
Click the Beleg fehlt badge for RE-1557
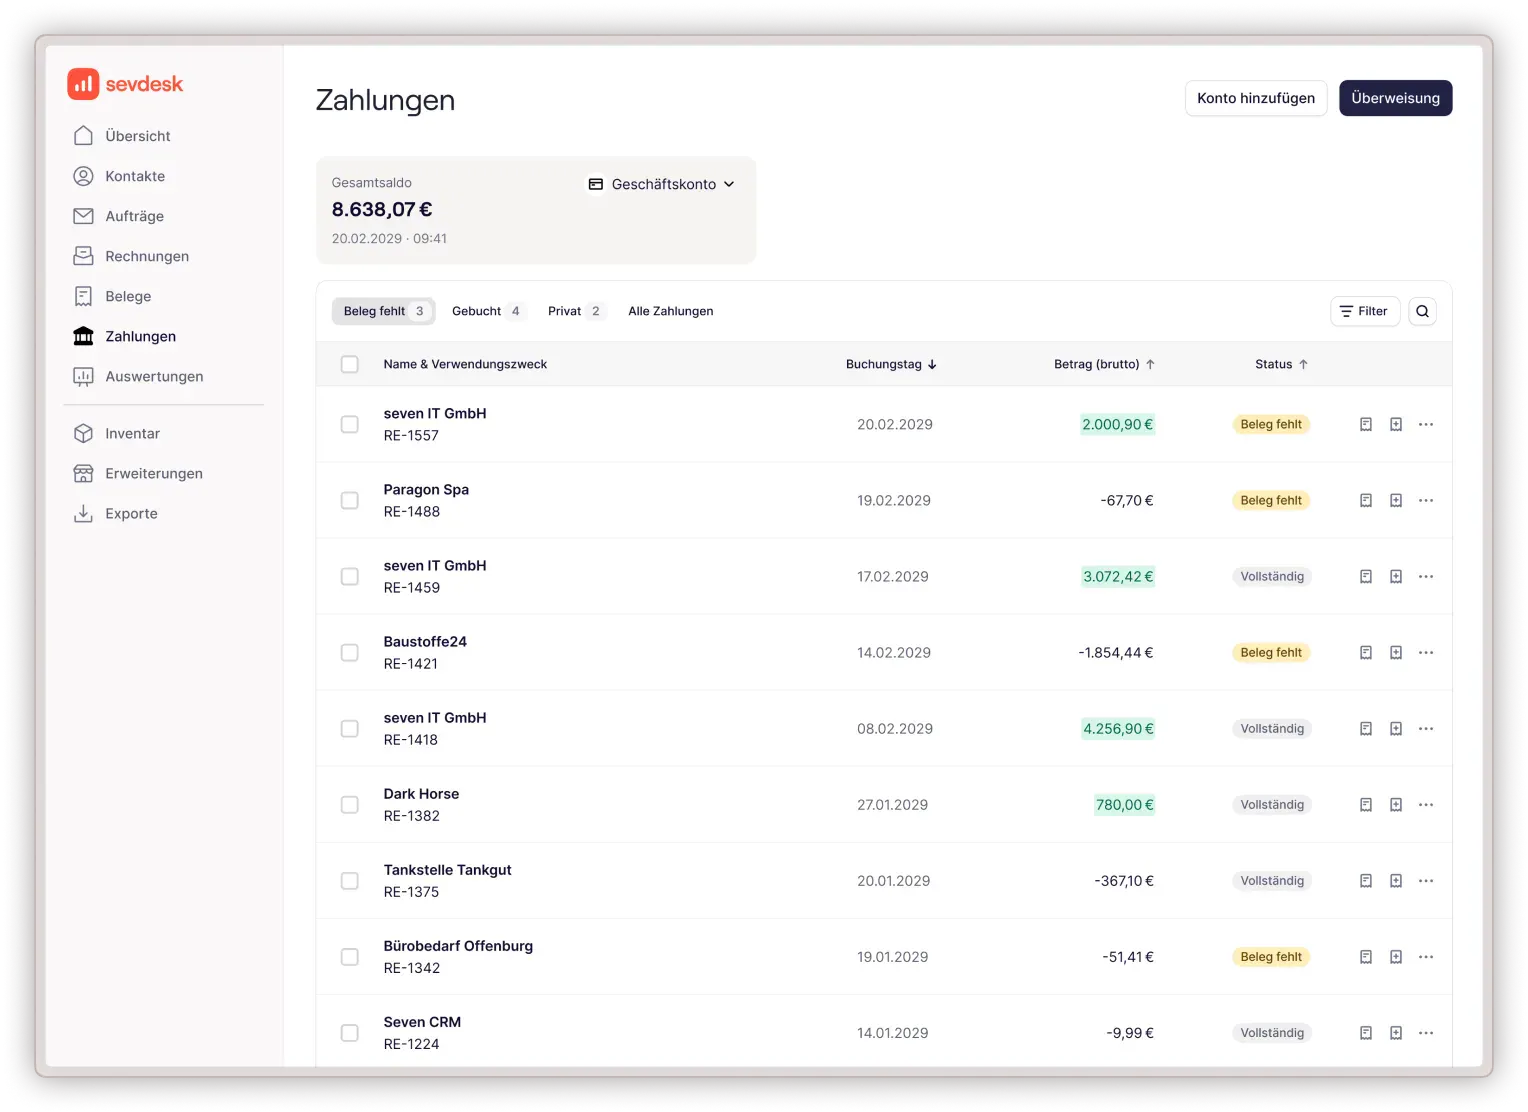click(x=1271, y=424)
